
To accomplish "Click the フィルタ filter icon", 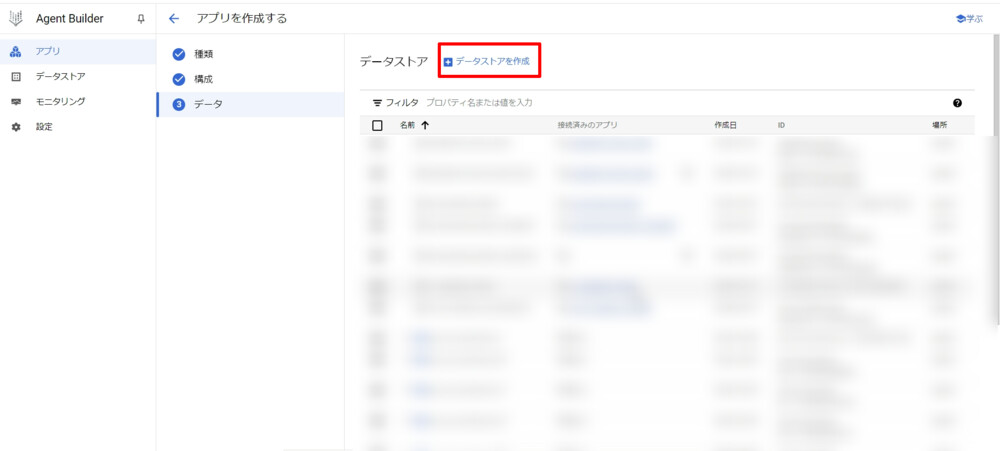I will (378, 103).
